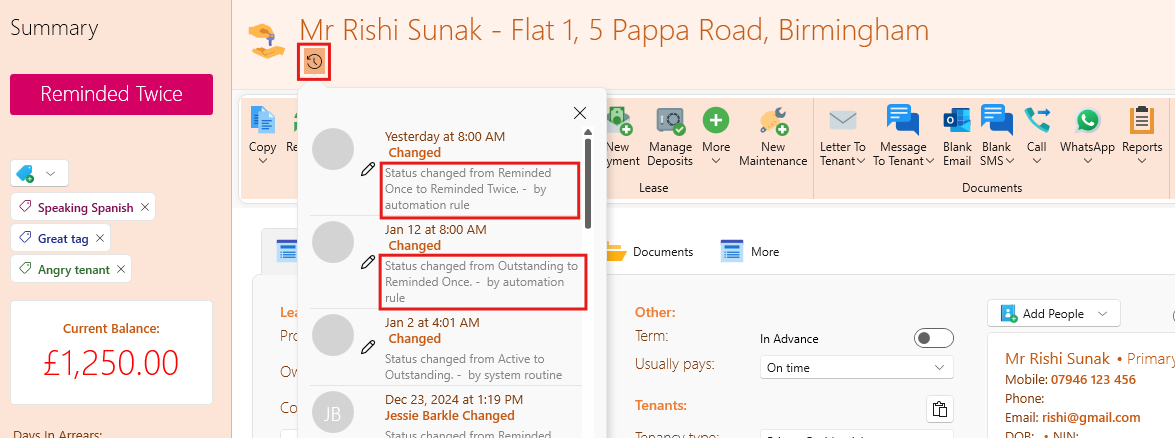Viewport: 1175px width, 438px height.
Task: Edit the Jan 2 at 4:01 AM history entry
Action: 367,346
